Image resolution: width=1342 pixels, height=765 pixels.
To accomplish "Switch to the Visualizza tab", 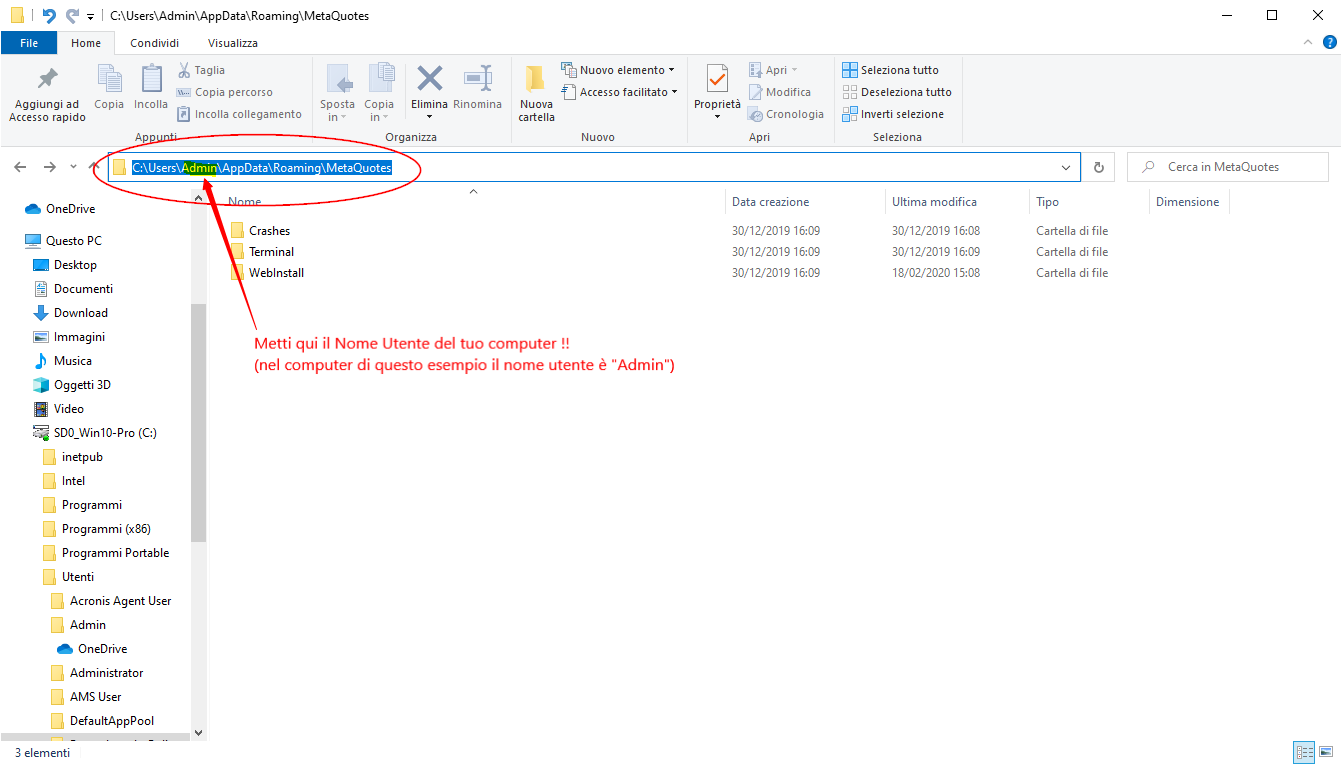I will tap(233, 43).
